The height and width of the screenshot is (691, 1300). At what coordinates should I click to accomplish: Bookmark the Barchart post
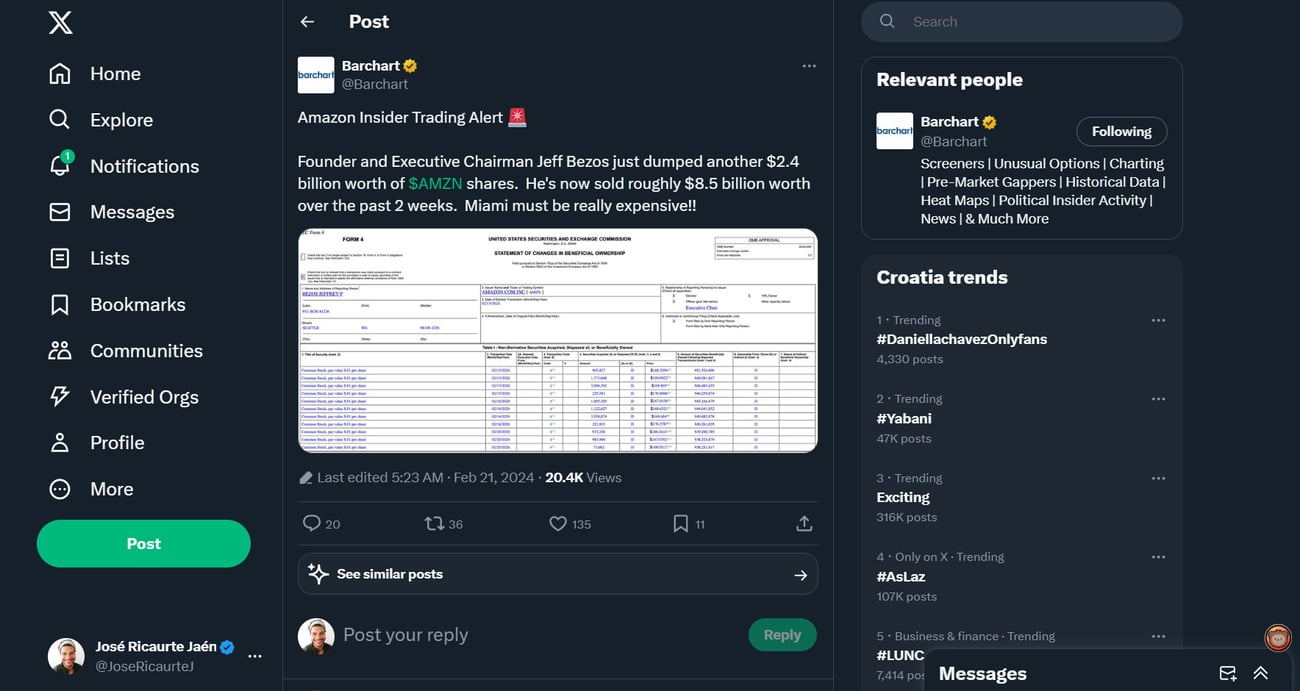click(x=680, y=523)
